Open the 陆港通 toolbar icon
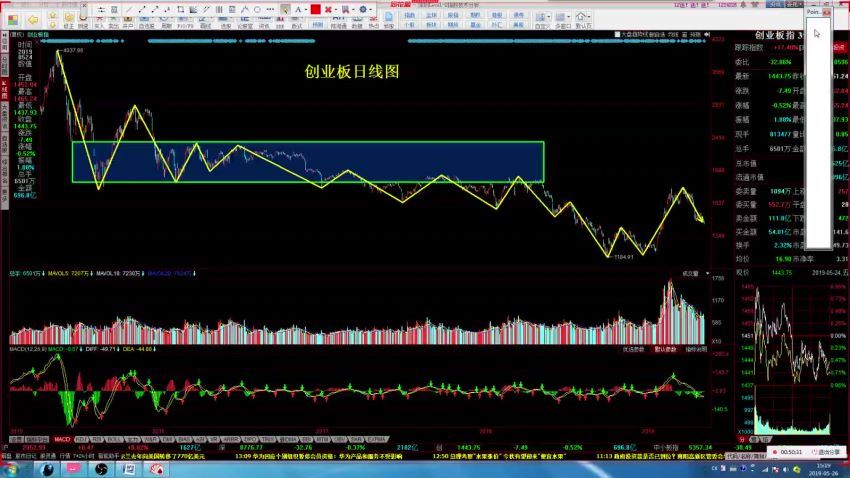The height and width of the screenshot is (478, 850). 338,22
